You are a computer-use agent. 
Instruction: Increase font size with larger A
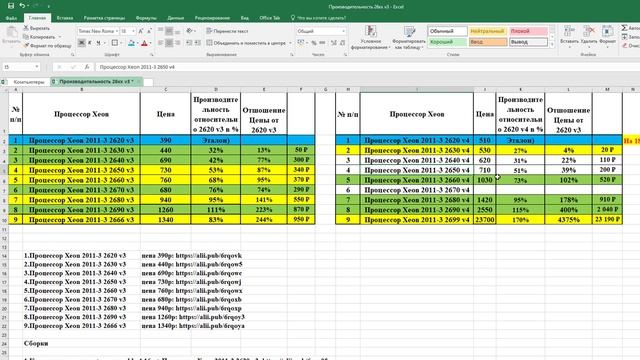(x=141, y=31)
